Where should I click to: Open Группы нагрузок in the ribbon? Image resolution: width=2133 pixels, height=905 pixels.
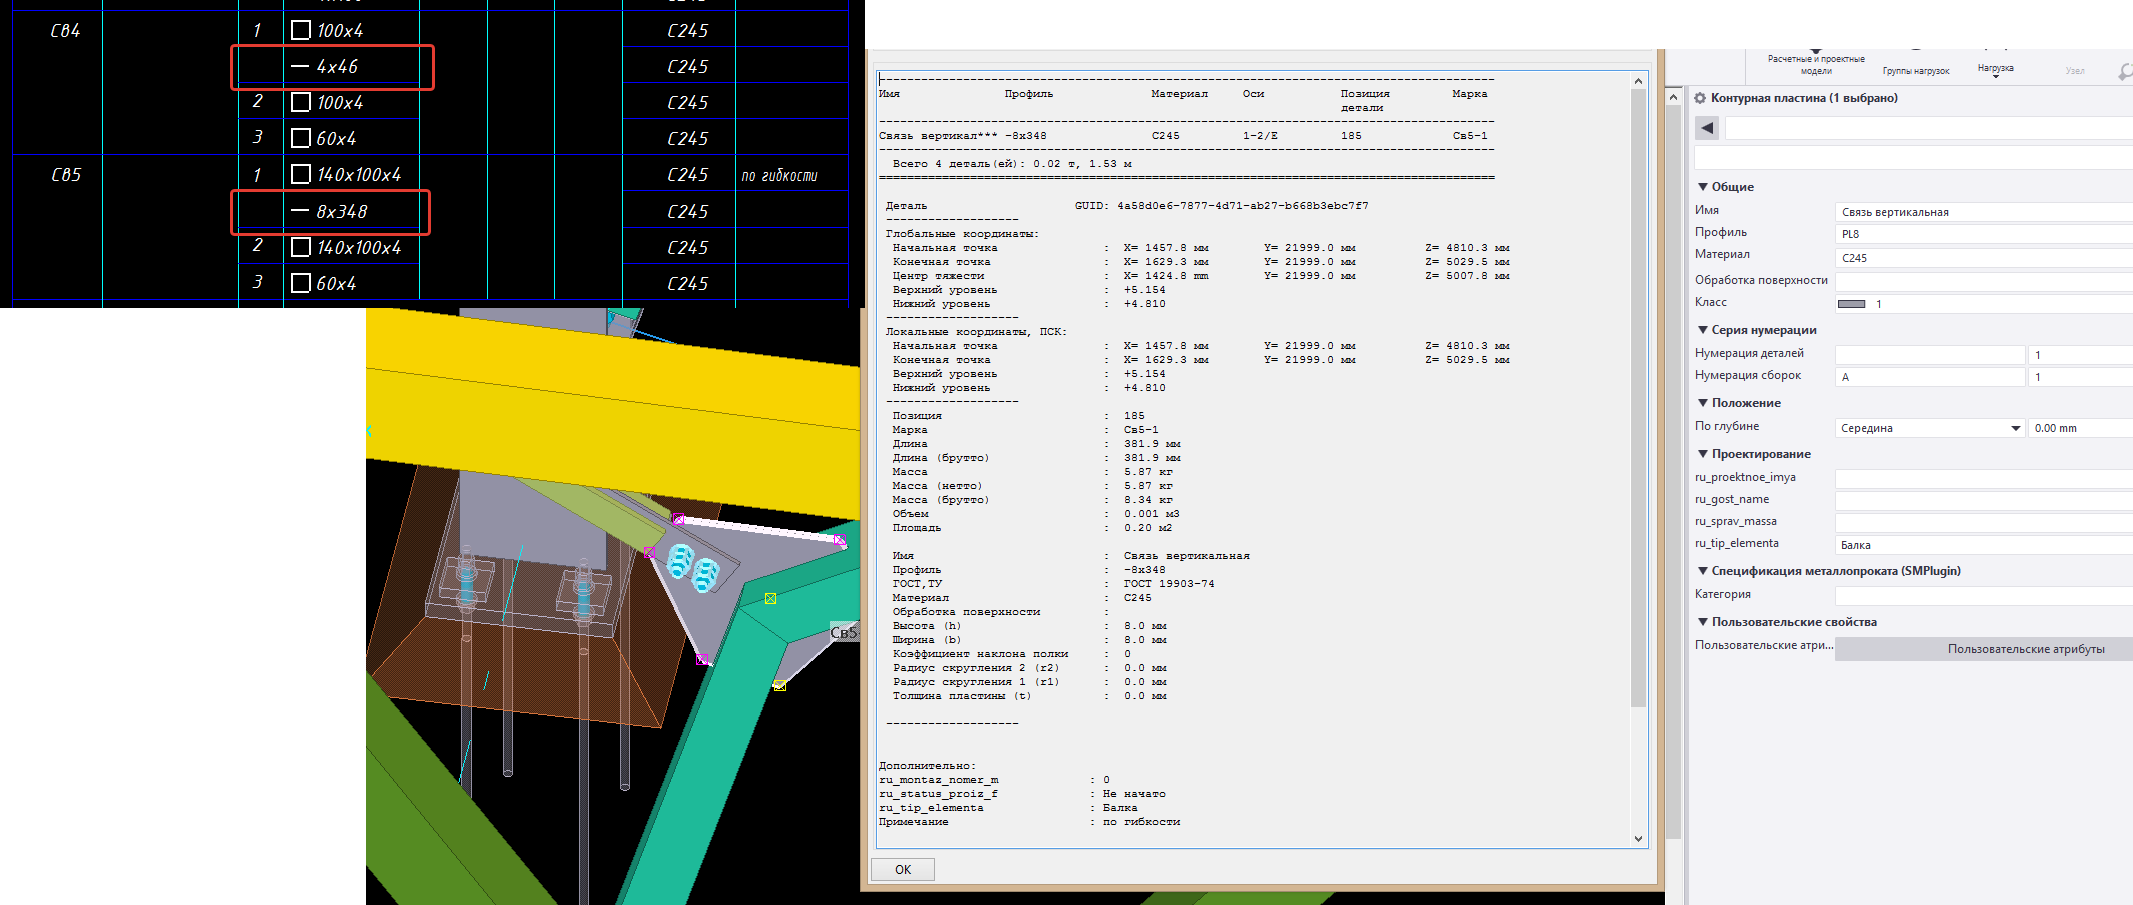1915,70
